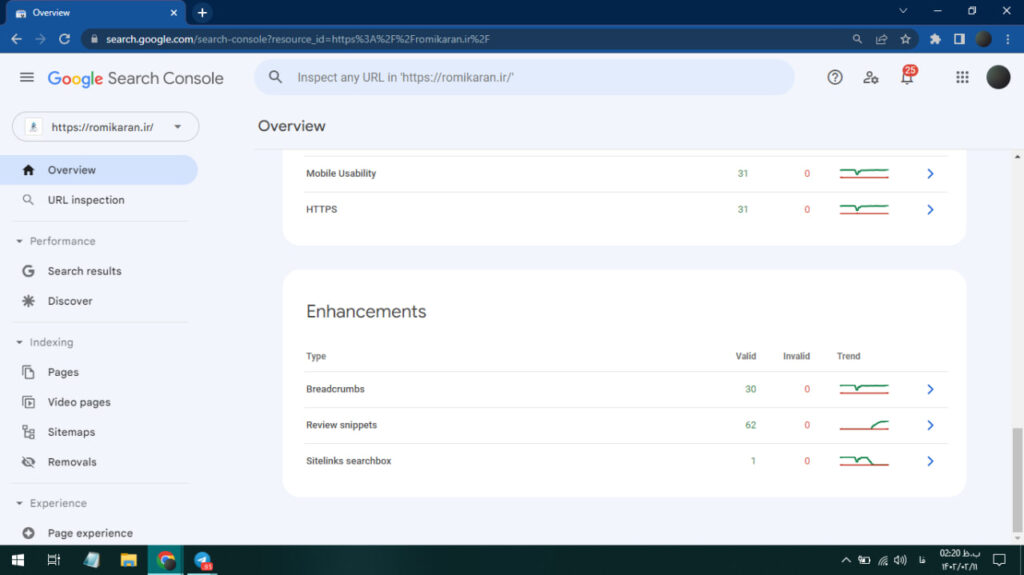Click the Breadcrumbs trend chart
Image resolution: width=1024 pixels, height=575 pixels.
[x=864, y=389]
